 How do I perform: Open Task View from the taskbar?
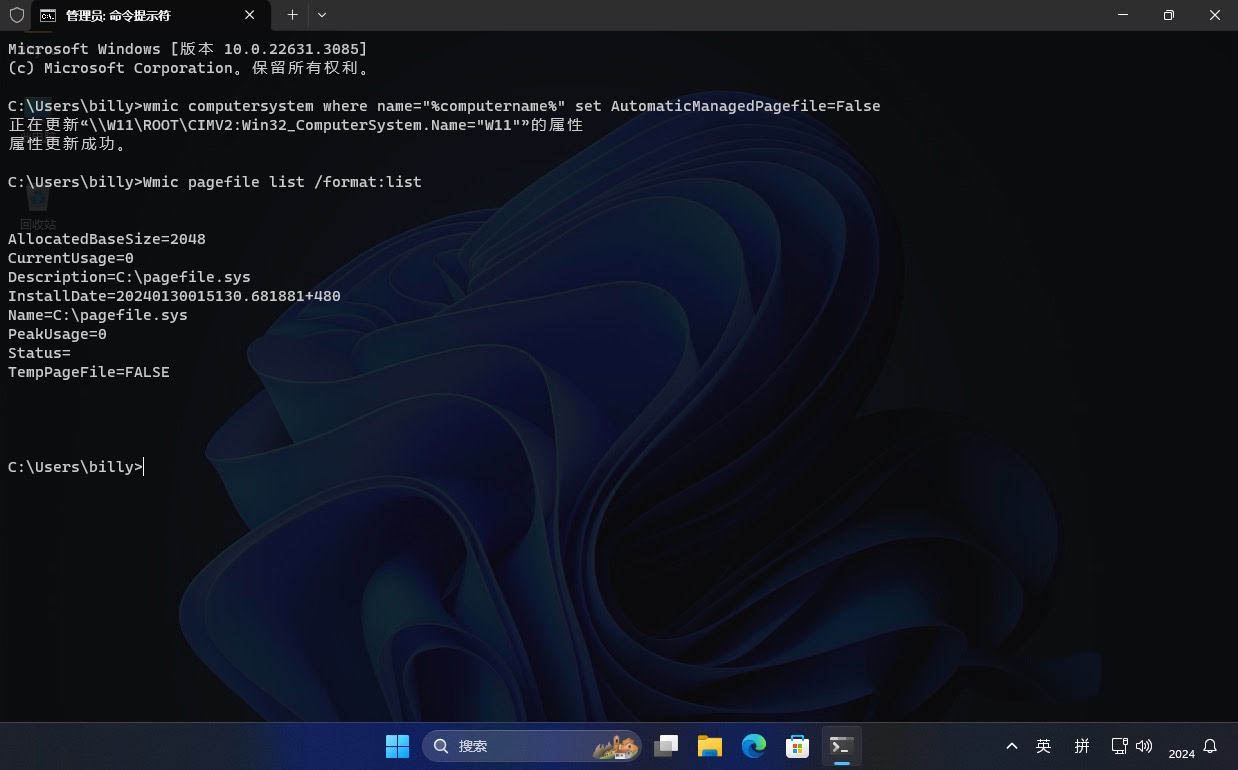pos(666,746)
